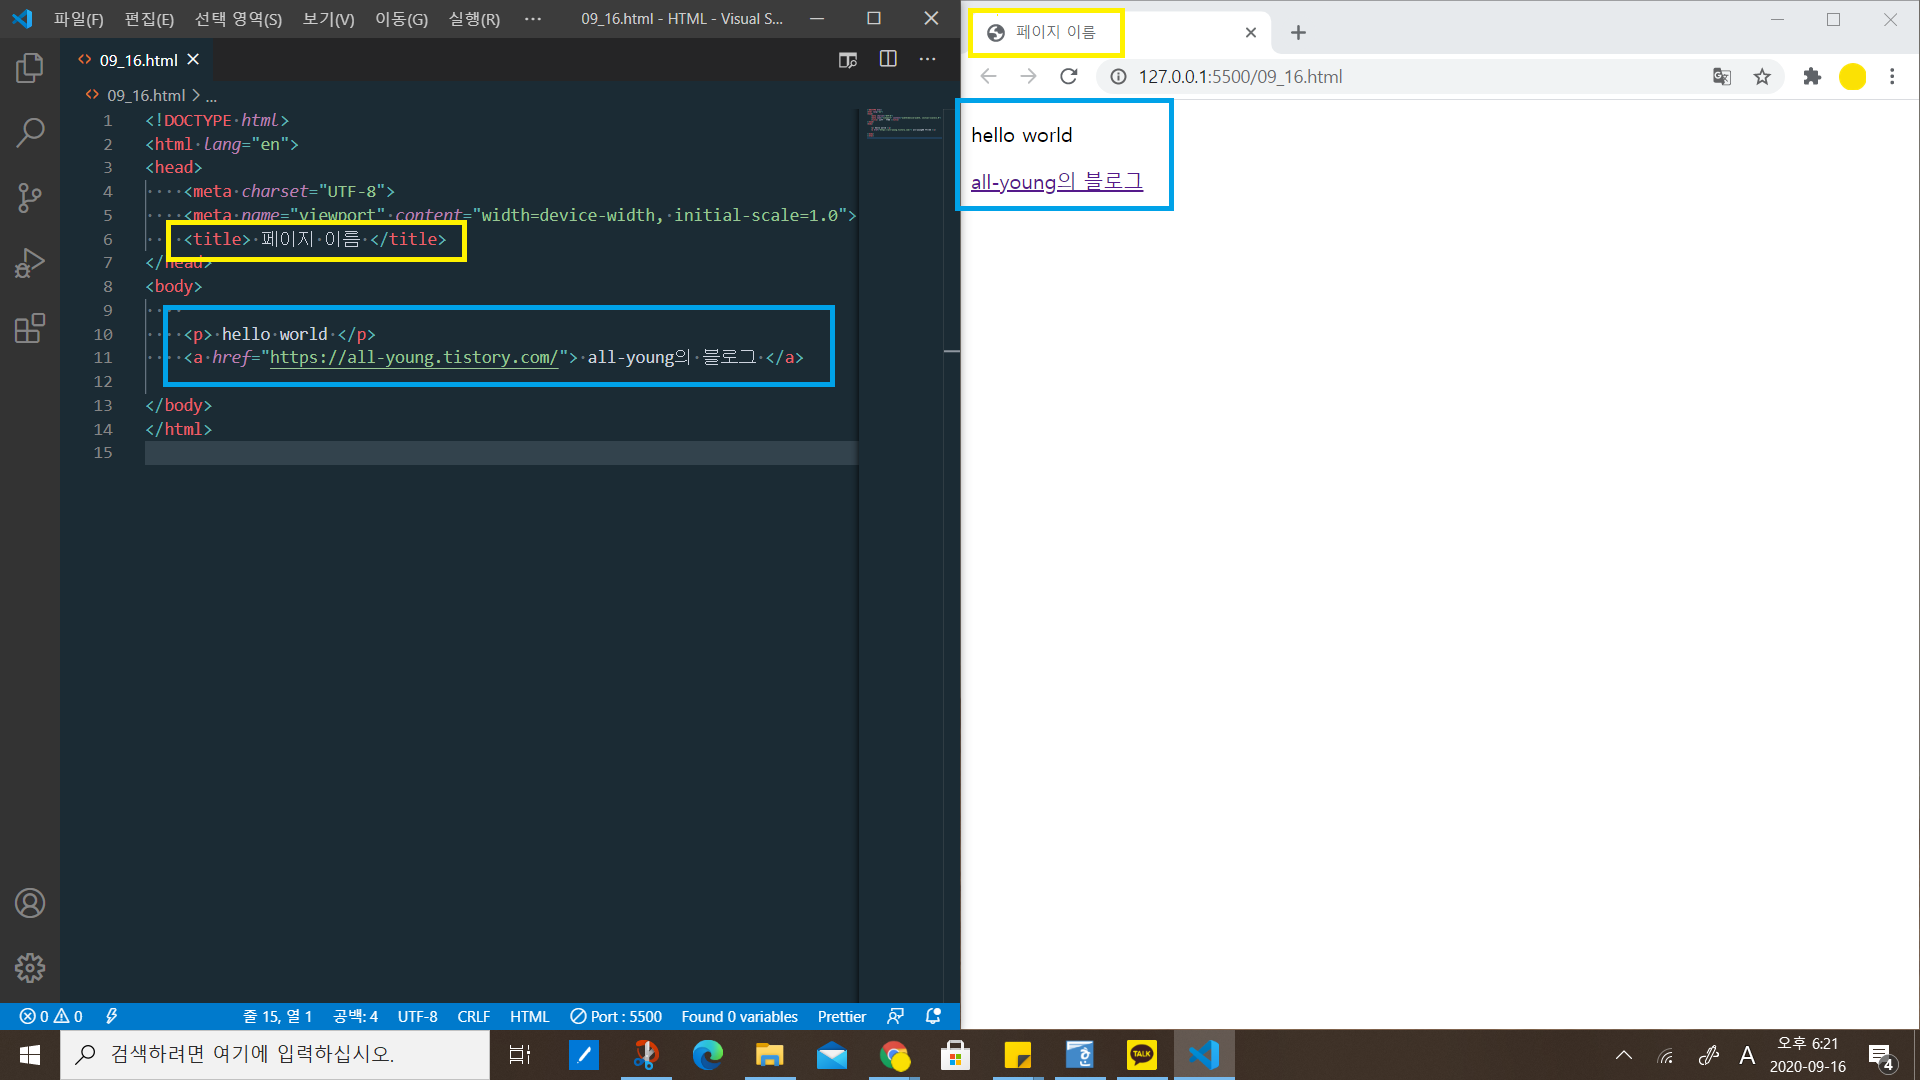The height and width of the screenshot is (1080, 1920).
Task: Open the Extensions view
Action: pyautogui.click(x=30, y=328)
